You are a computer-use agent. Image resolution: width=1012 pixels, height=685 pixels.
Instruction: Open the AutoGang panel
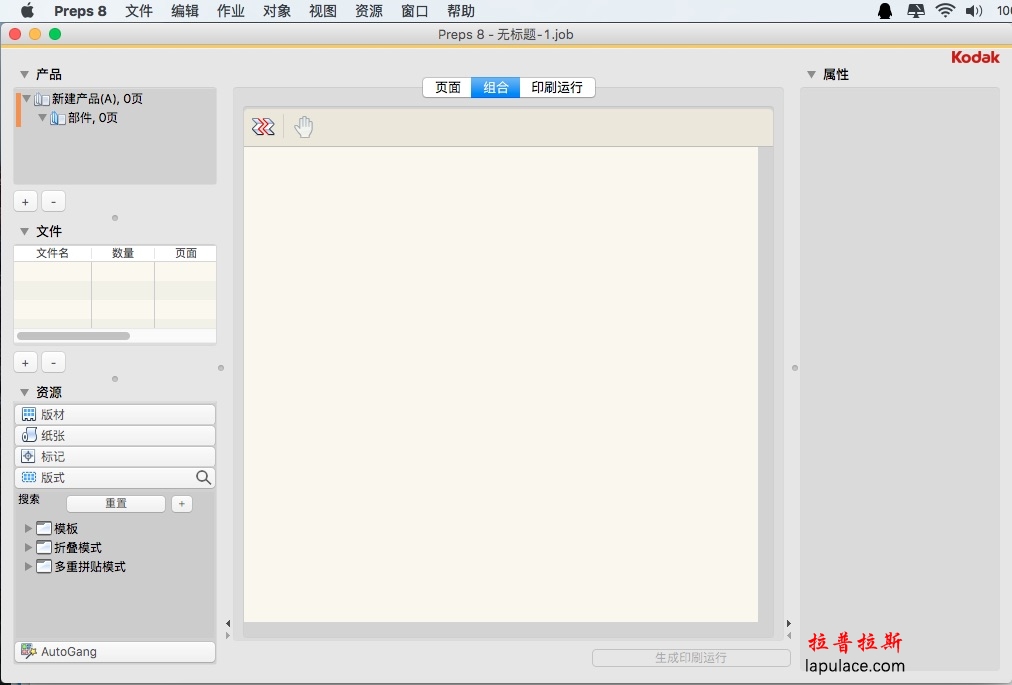pyautogui.click(x=115, y=652)
